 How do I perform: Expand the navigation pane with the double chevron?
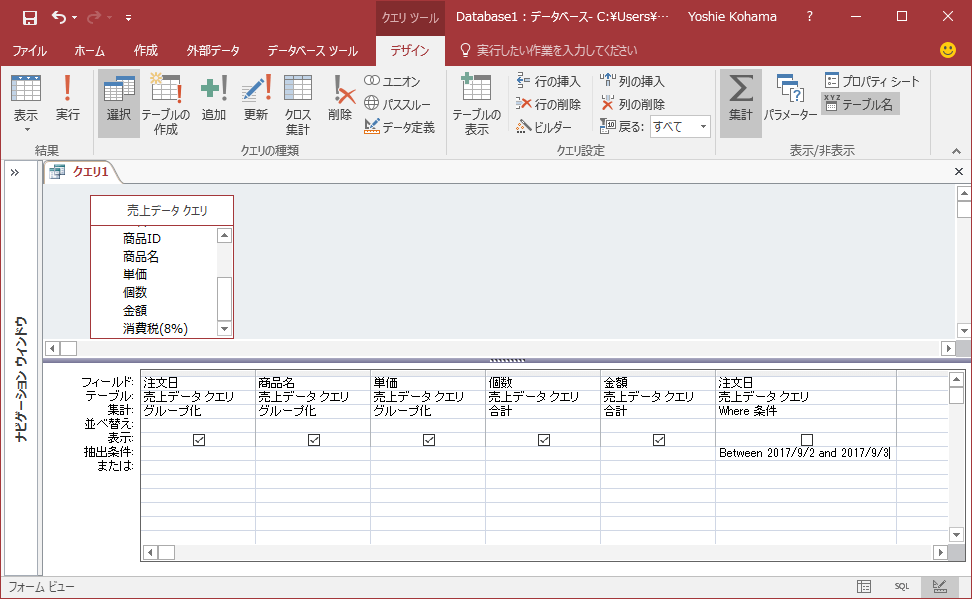(x=14, y=172)
